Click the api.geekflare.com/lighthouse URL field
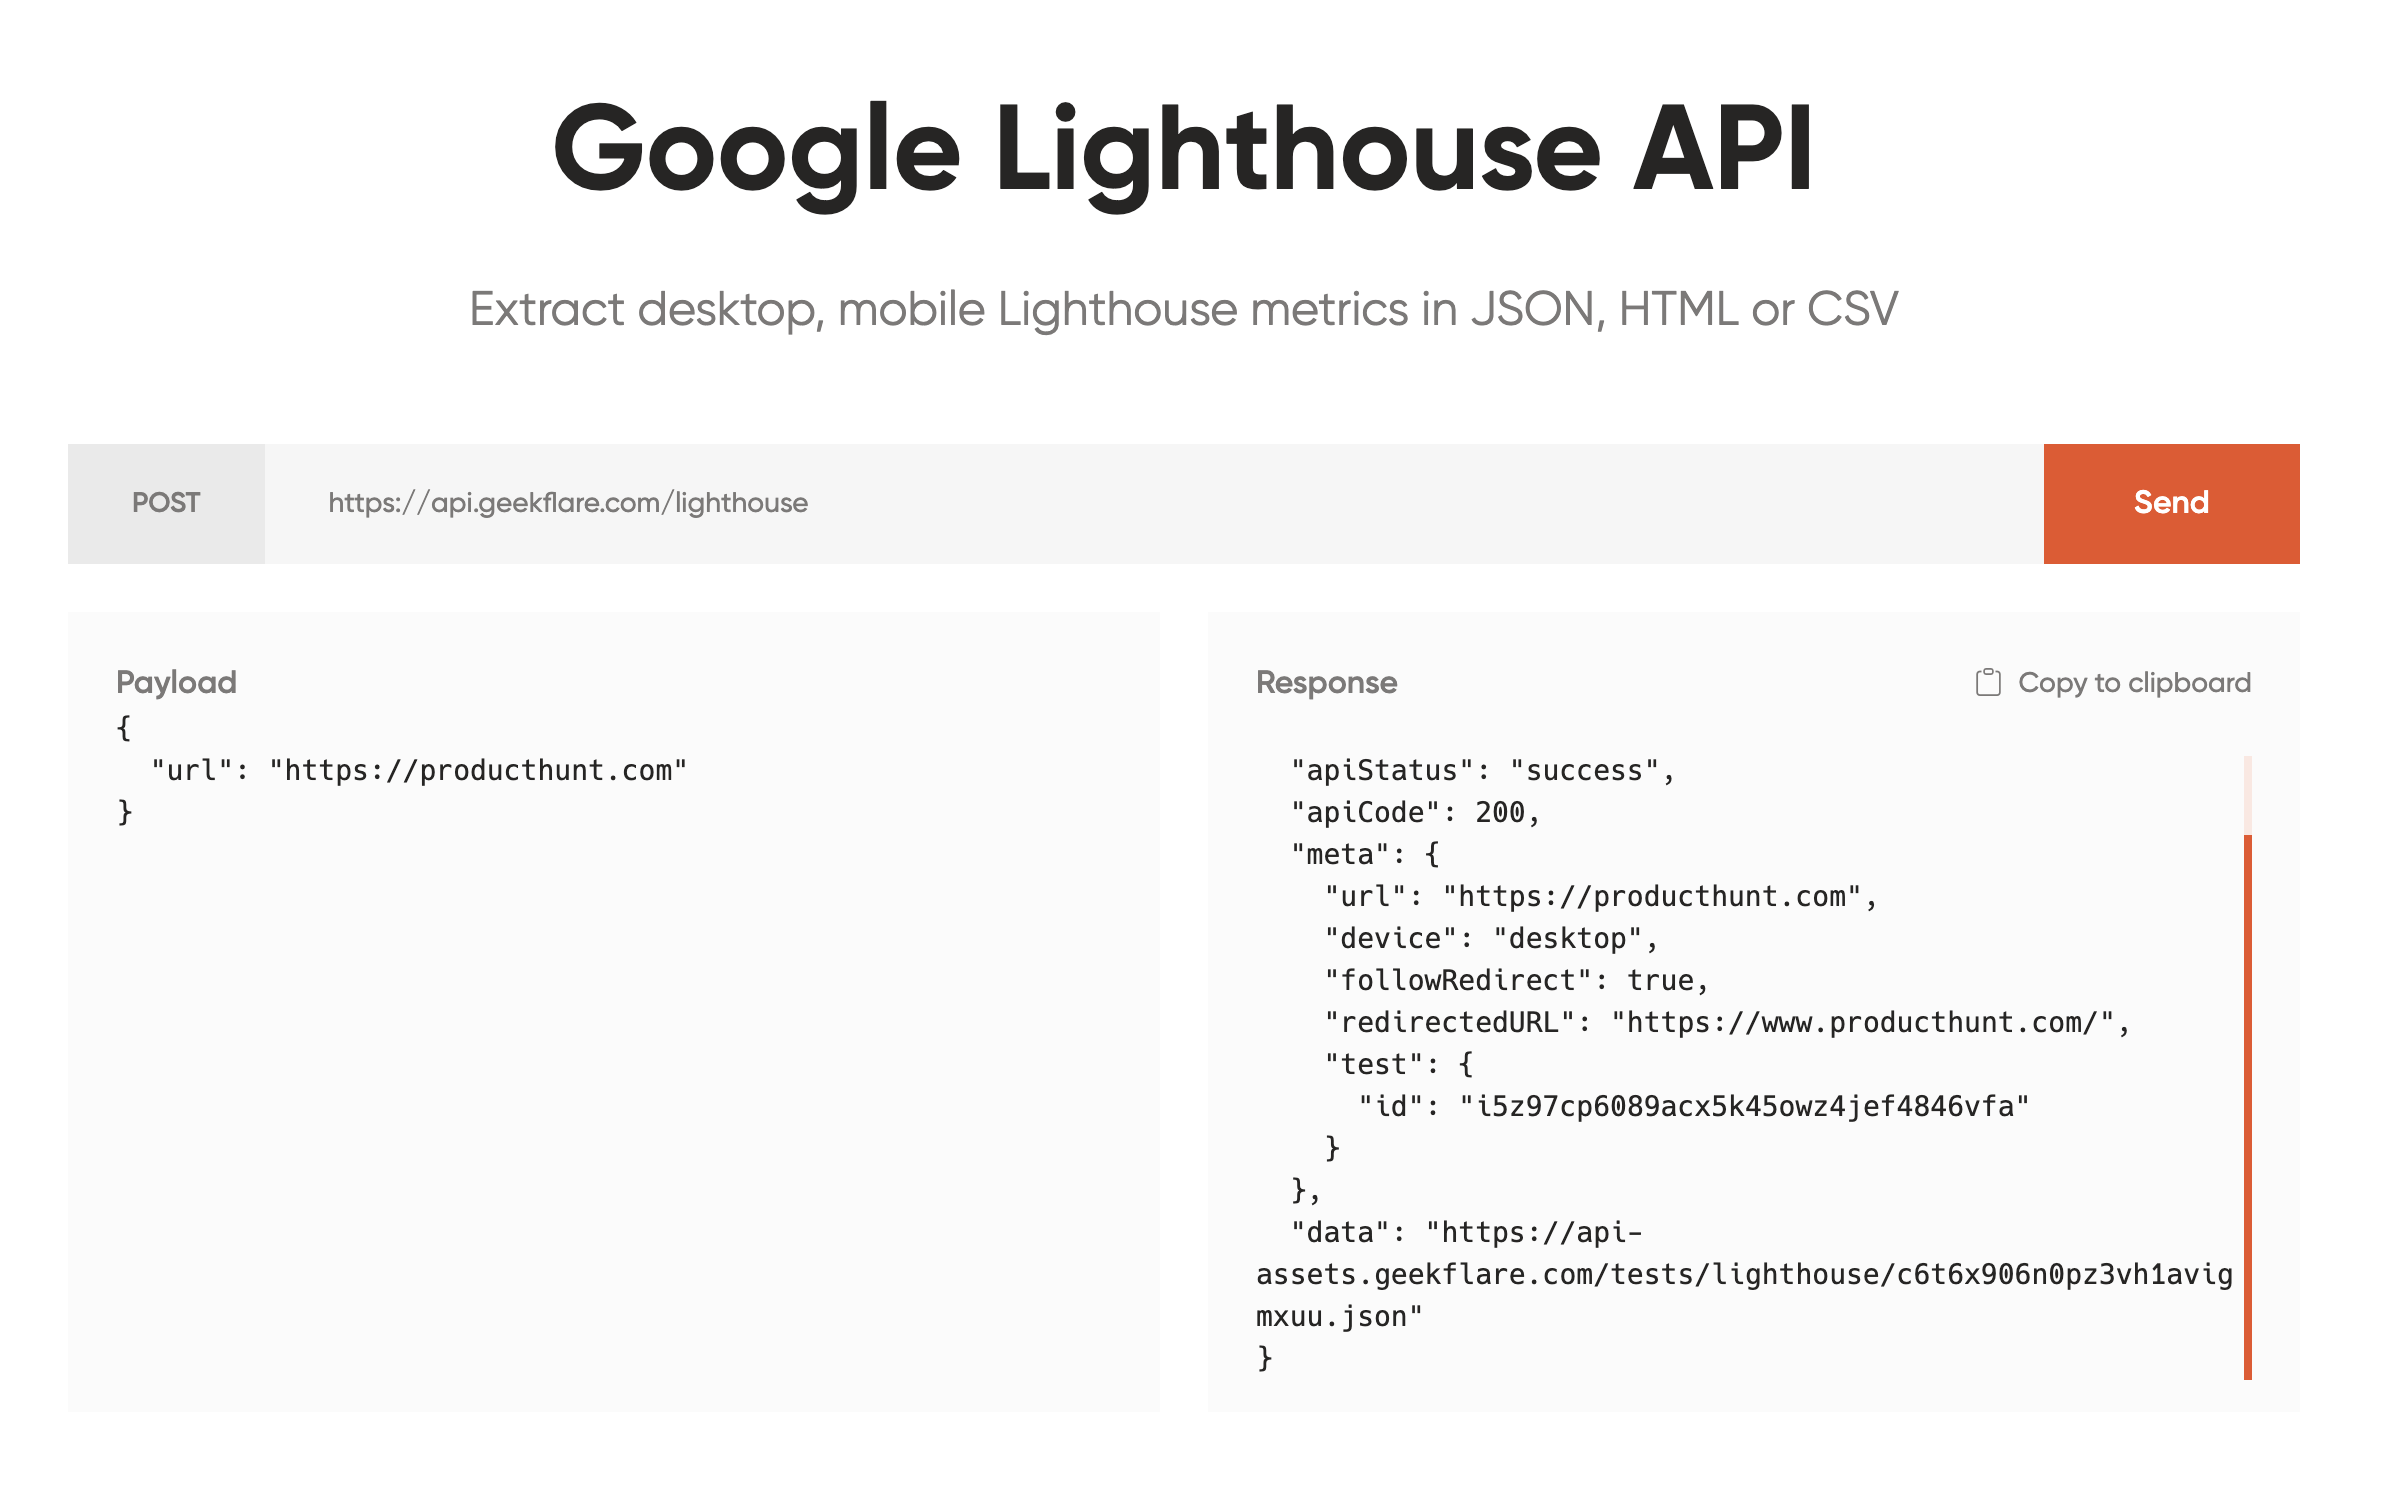 (x=1154, y=503)
